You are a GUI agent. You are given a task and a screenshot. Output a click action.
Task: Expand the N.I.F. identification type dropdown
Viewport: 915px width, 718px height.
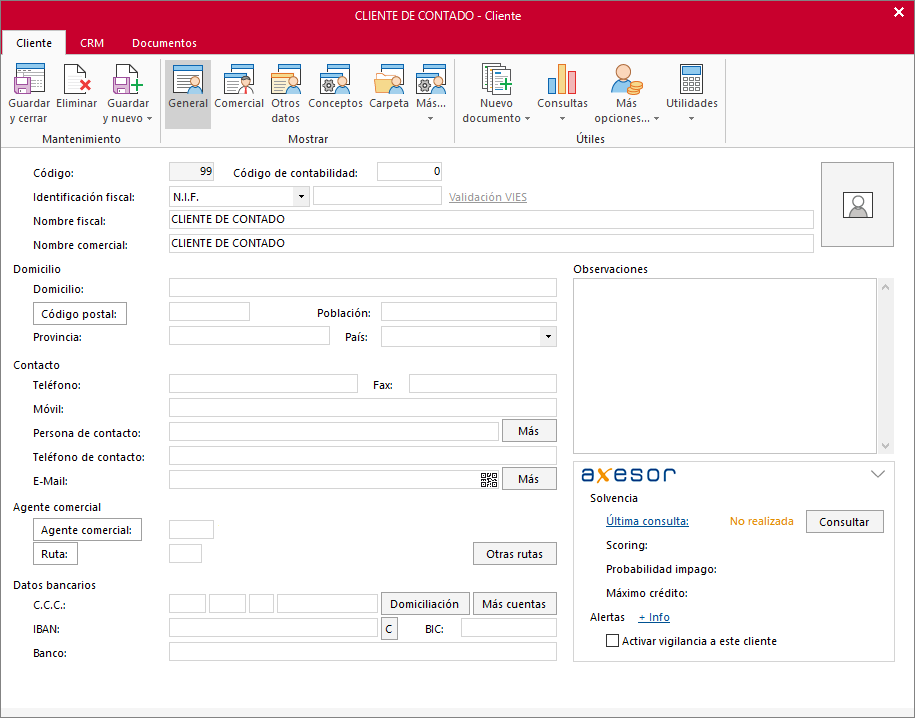[300, 197]
